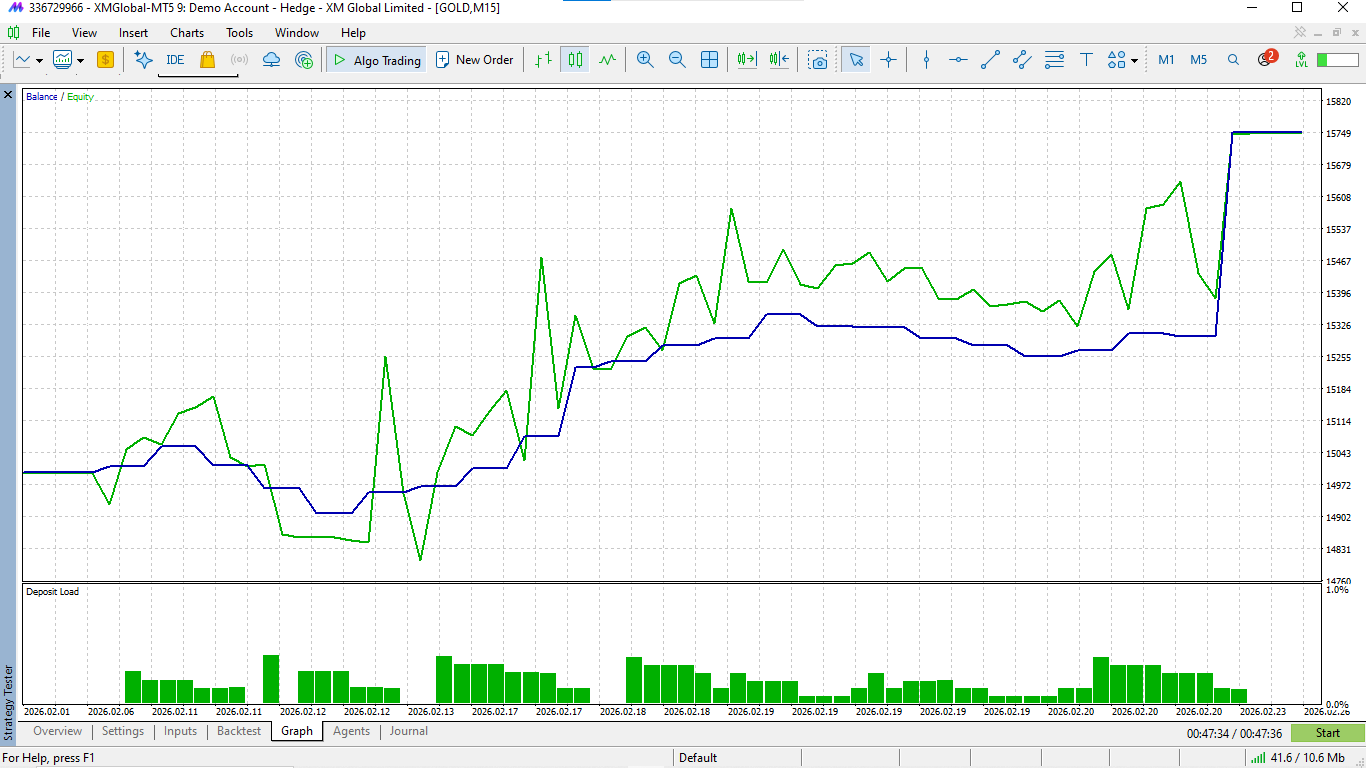Screen dimensions: 1366x768
Task: Open the new chart icon
Action: tap(22, 60)
